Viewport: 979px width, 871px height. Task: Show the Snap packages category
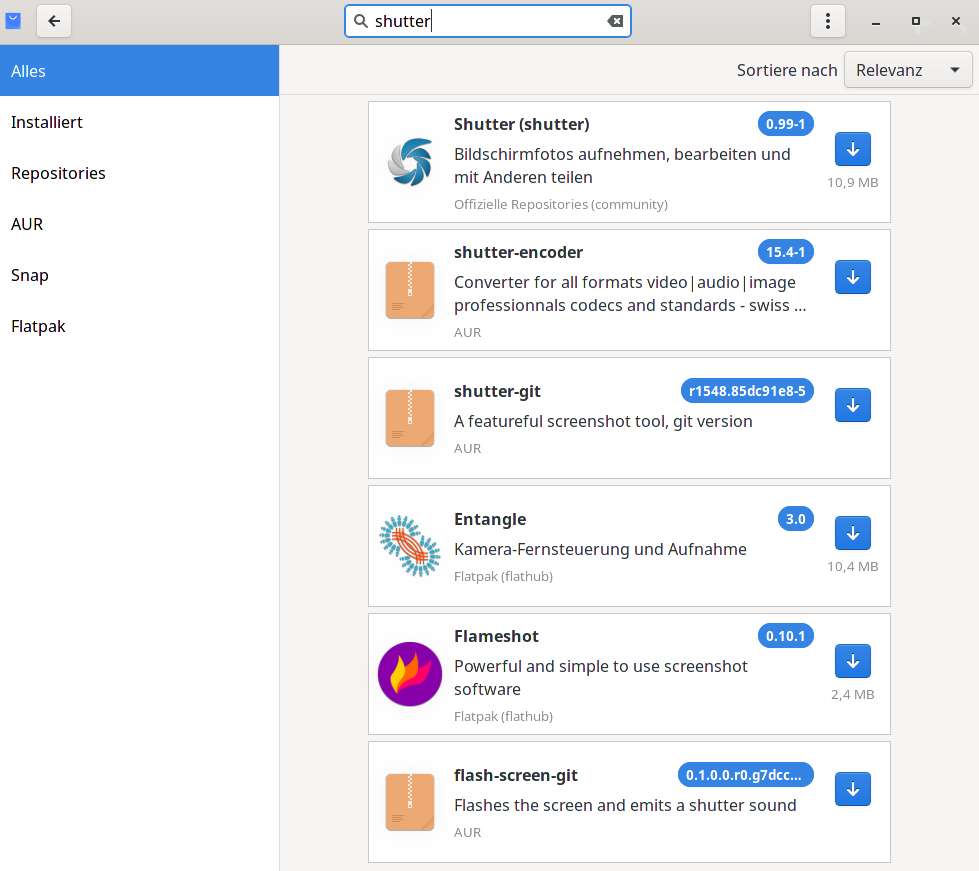point(30,275)
